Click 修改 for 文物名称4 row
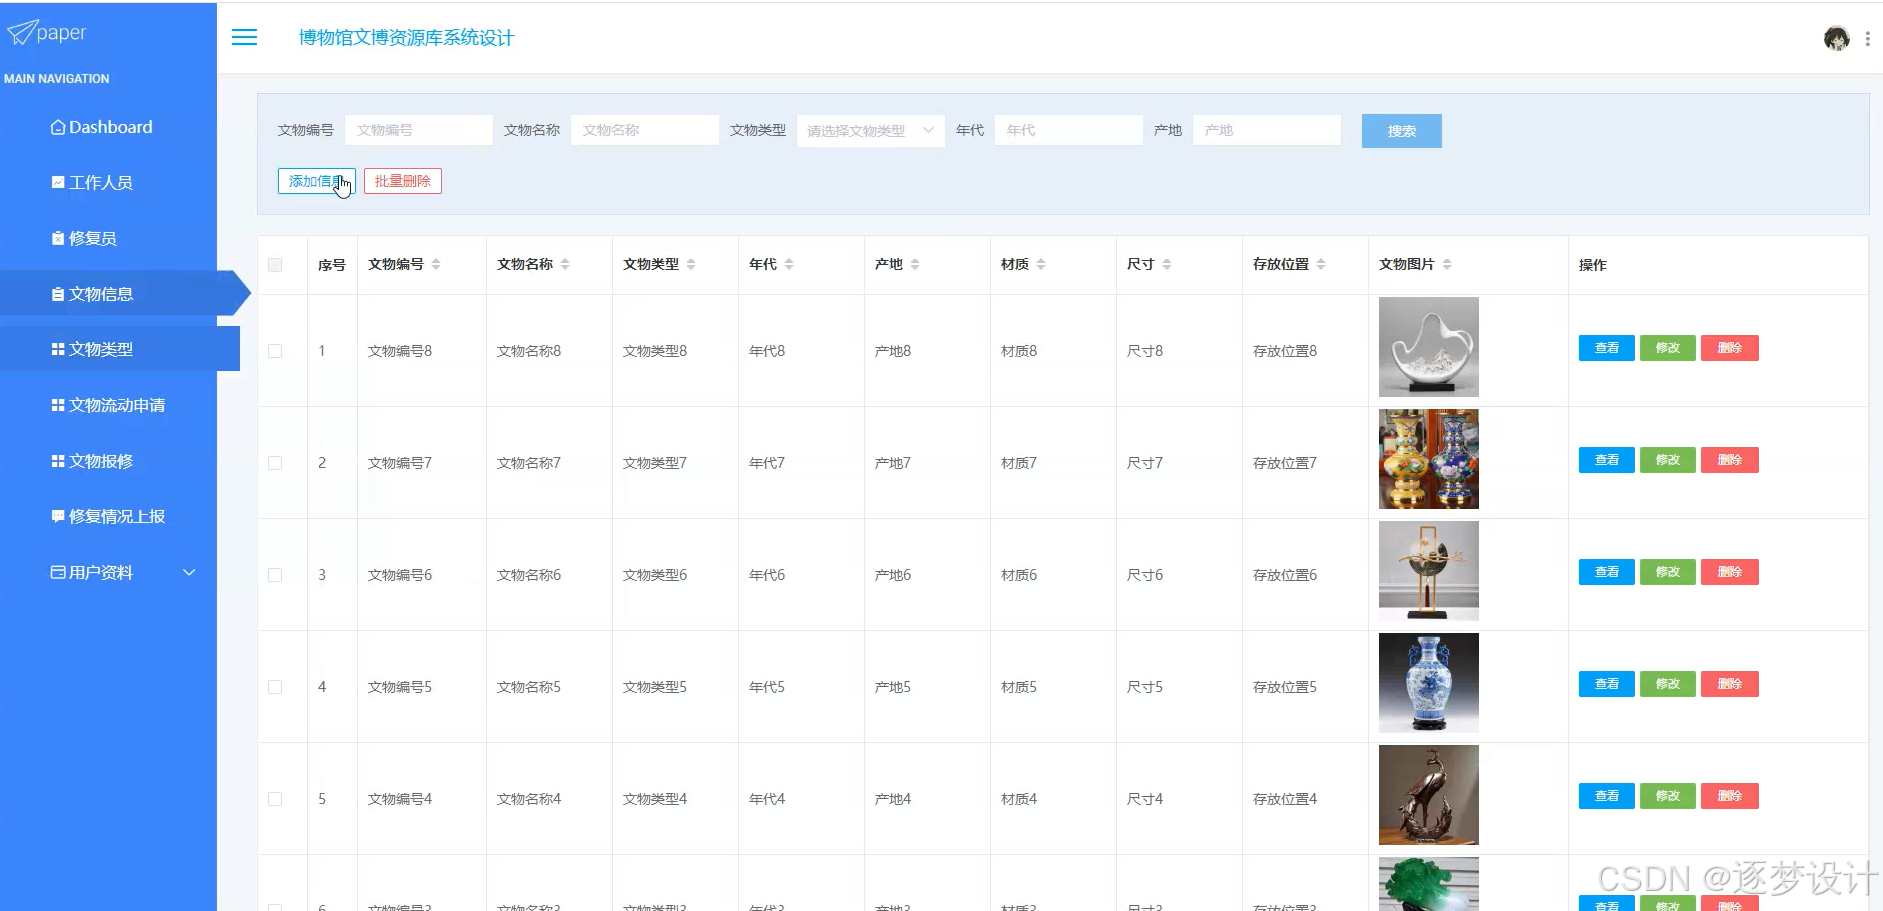 [1667, 796]
